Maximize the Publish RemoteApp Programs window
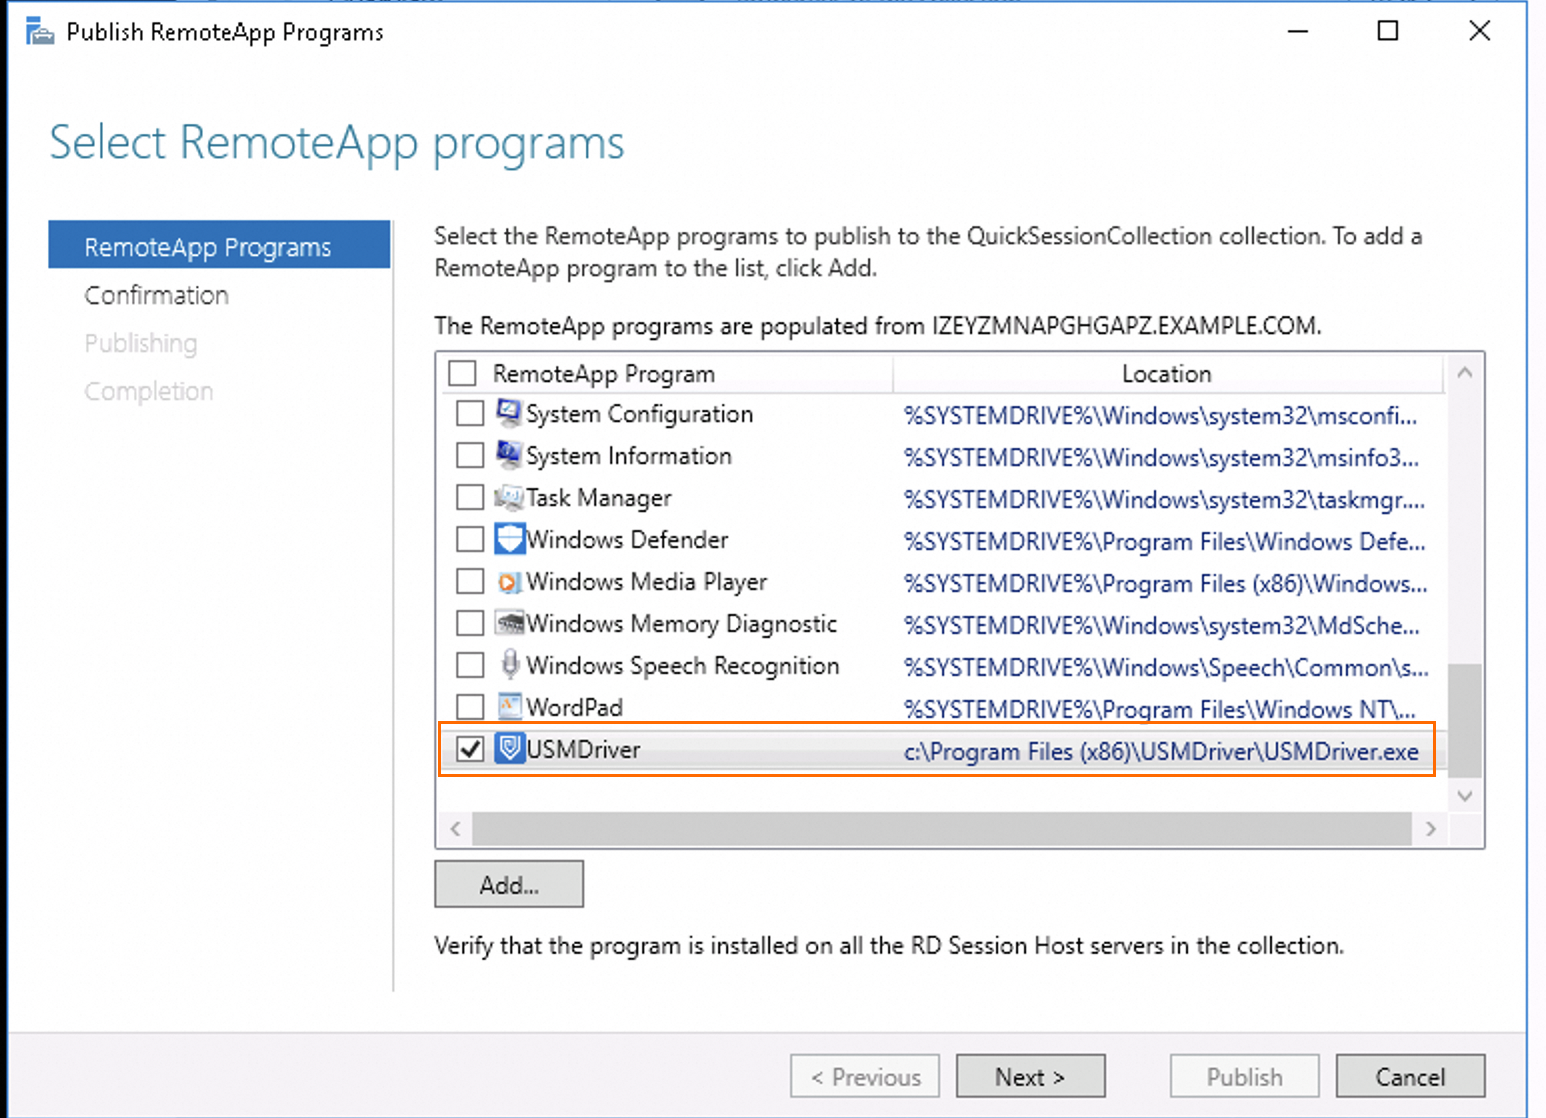The image size is (1546, 1118). point(1388,31)
